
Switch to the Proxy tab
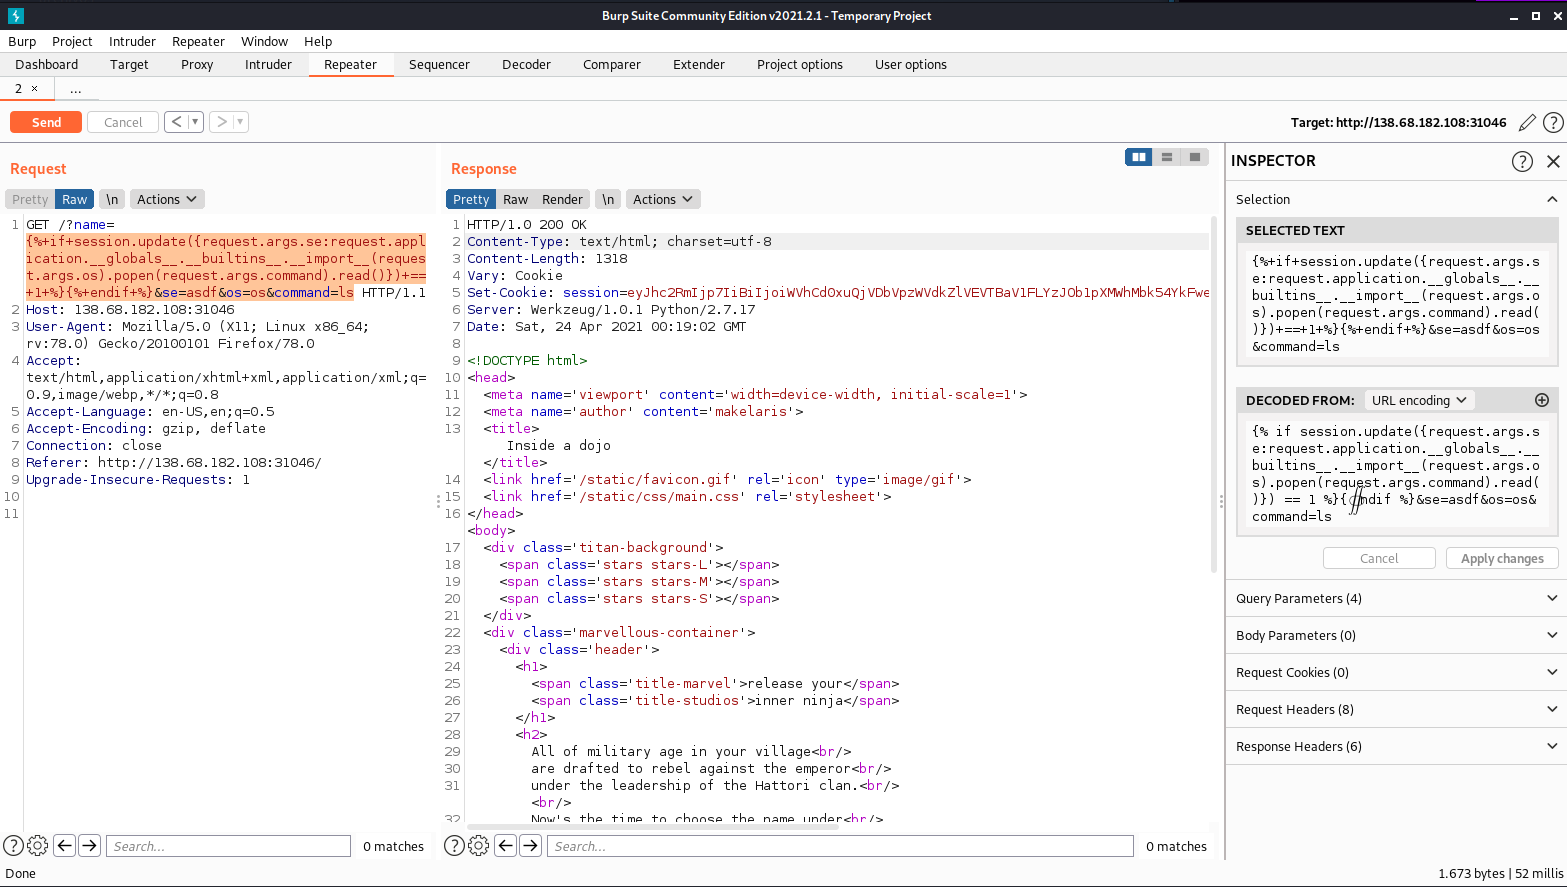coord(197,64)
